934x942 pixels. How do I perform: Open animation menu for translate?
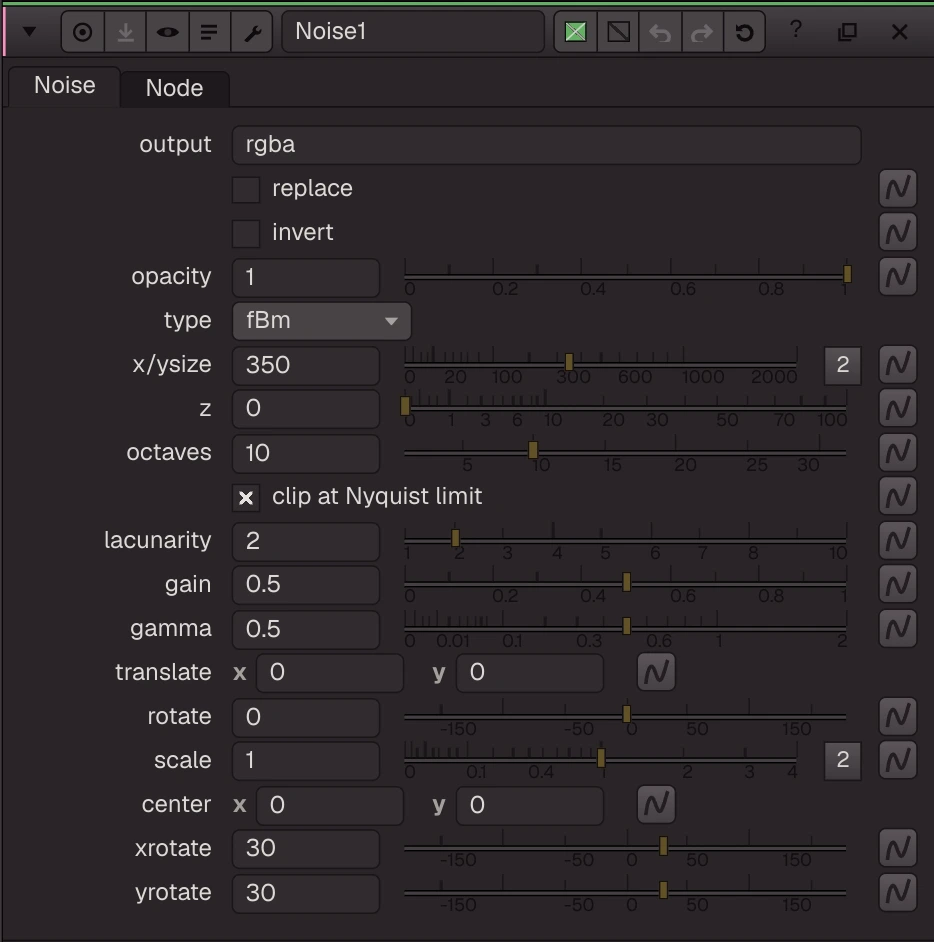656,672
